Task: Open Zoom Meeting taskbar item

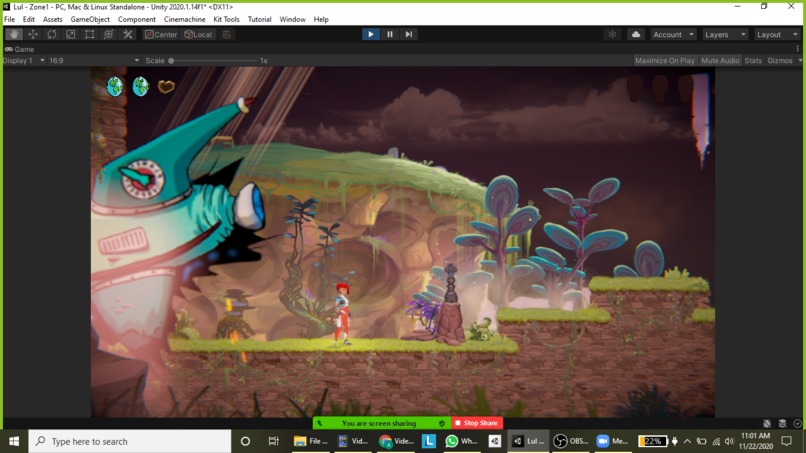Action: pos(612,441)
